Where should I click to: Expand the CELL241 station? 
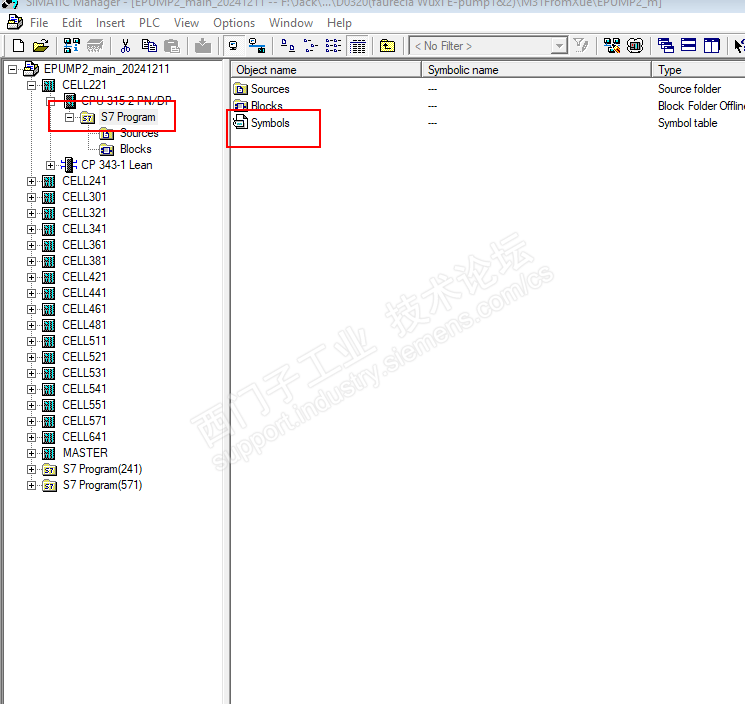tap(31, 181)
